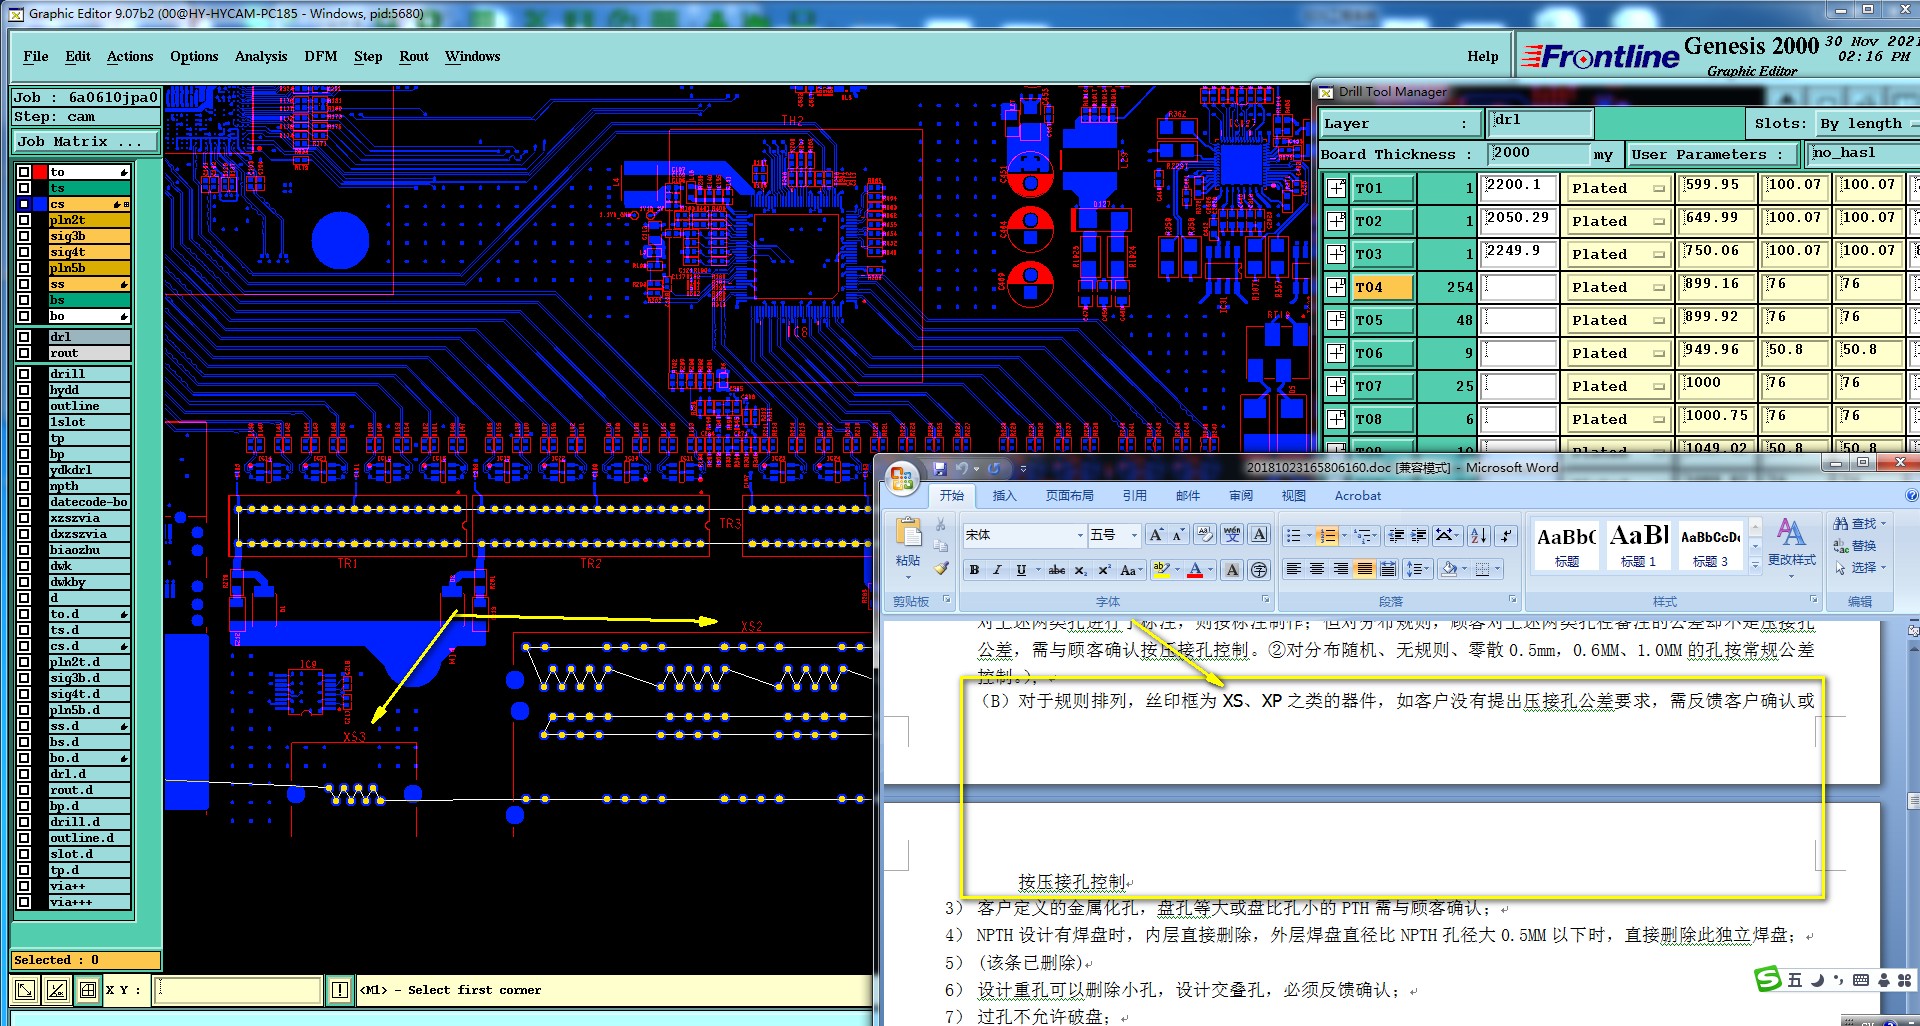Click the 'my' units button near Board Thickness

click(x=1603, y=154)
